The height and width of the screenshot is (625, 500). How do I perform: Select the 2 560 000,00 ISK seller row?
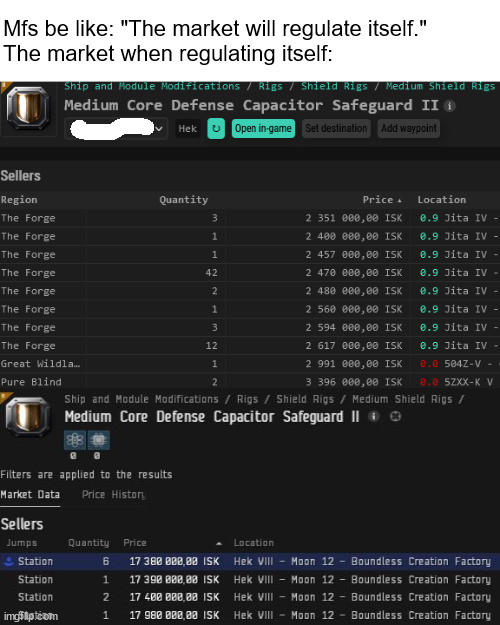coord(250,309)
